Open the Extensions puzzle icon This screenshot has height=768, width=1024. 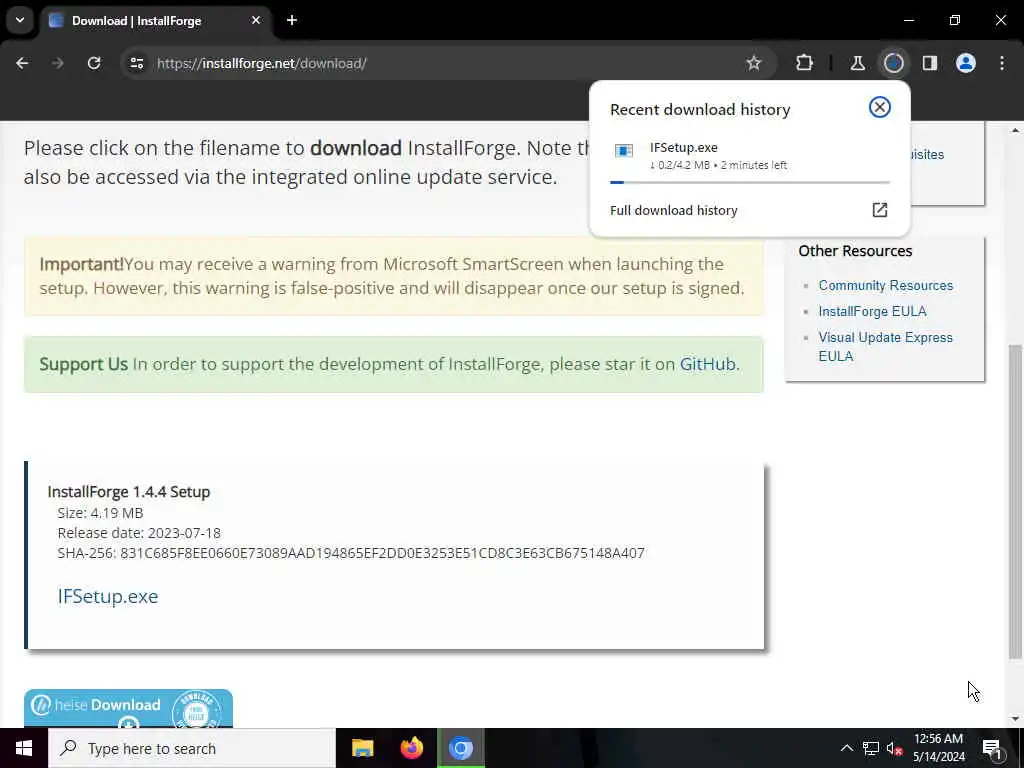[805, 63]
